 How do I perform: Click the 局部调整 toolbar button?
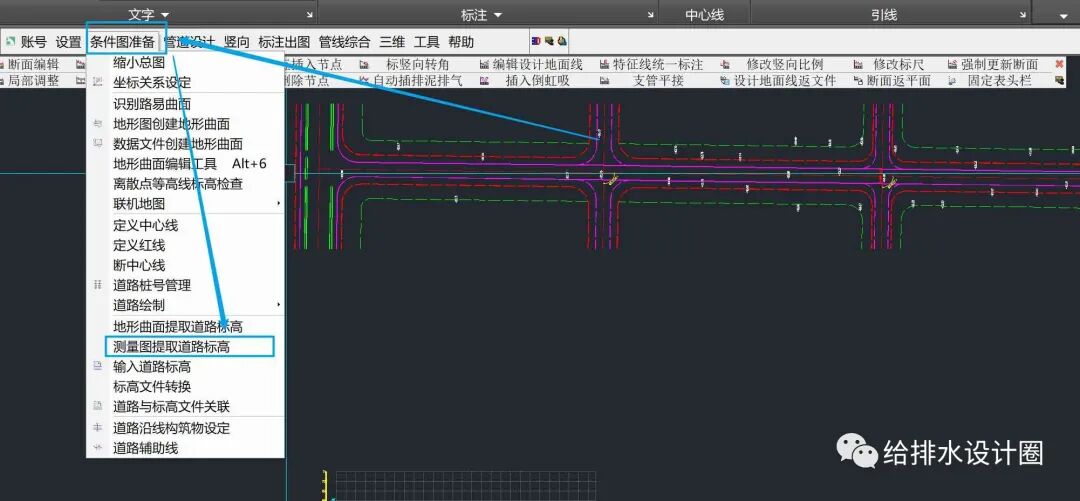pyautogui.click(x=33, y=81)
